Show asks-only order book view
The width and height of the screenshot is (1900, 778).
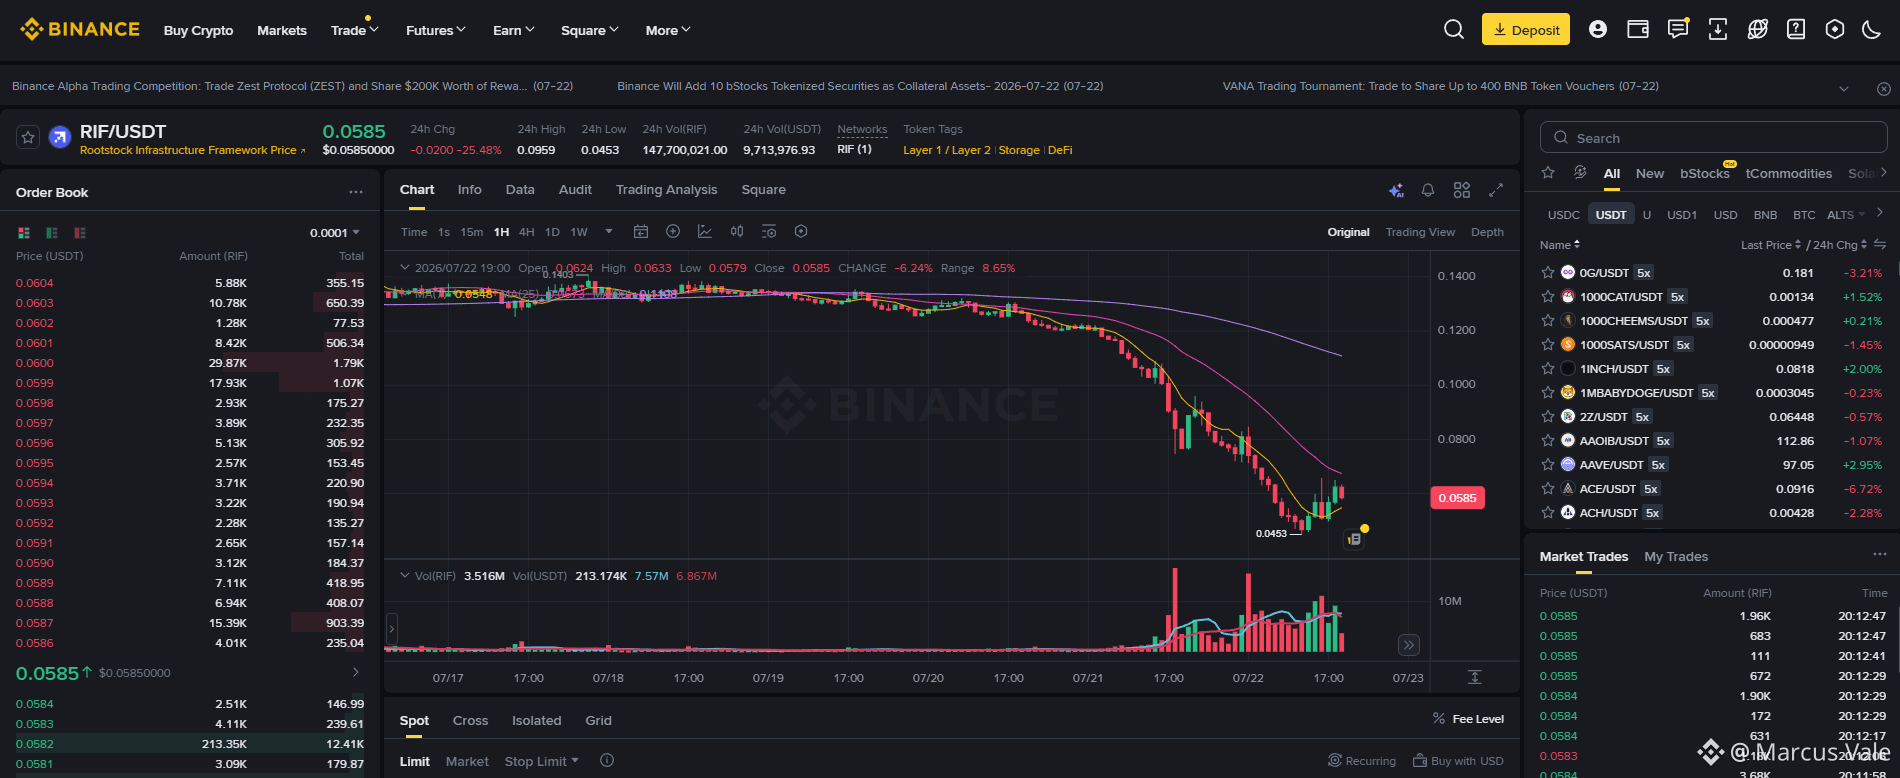tap(80, 233)
